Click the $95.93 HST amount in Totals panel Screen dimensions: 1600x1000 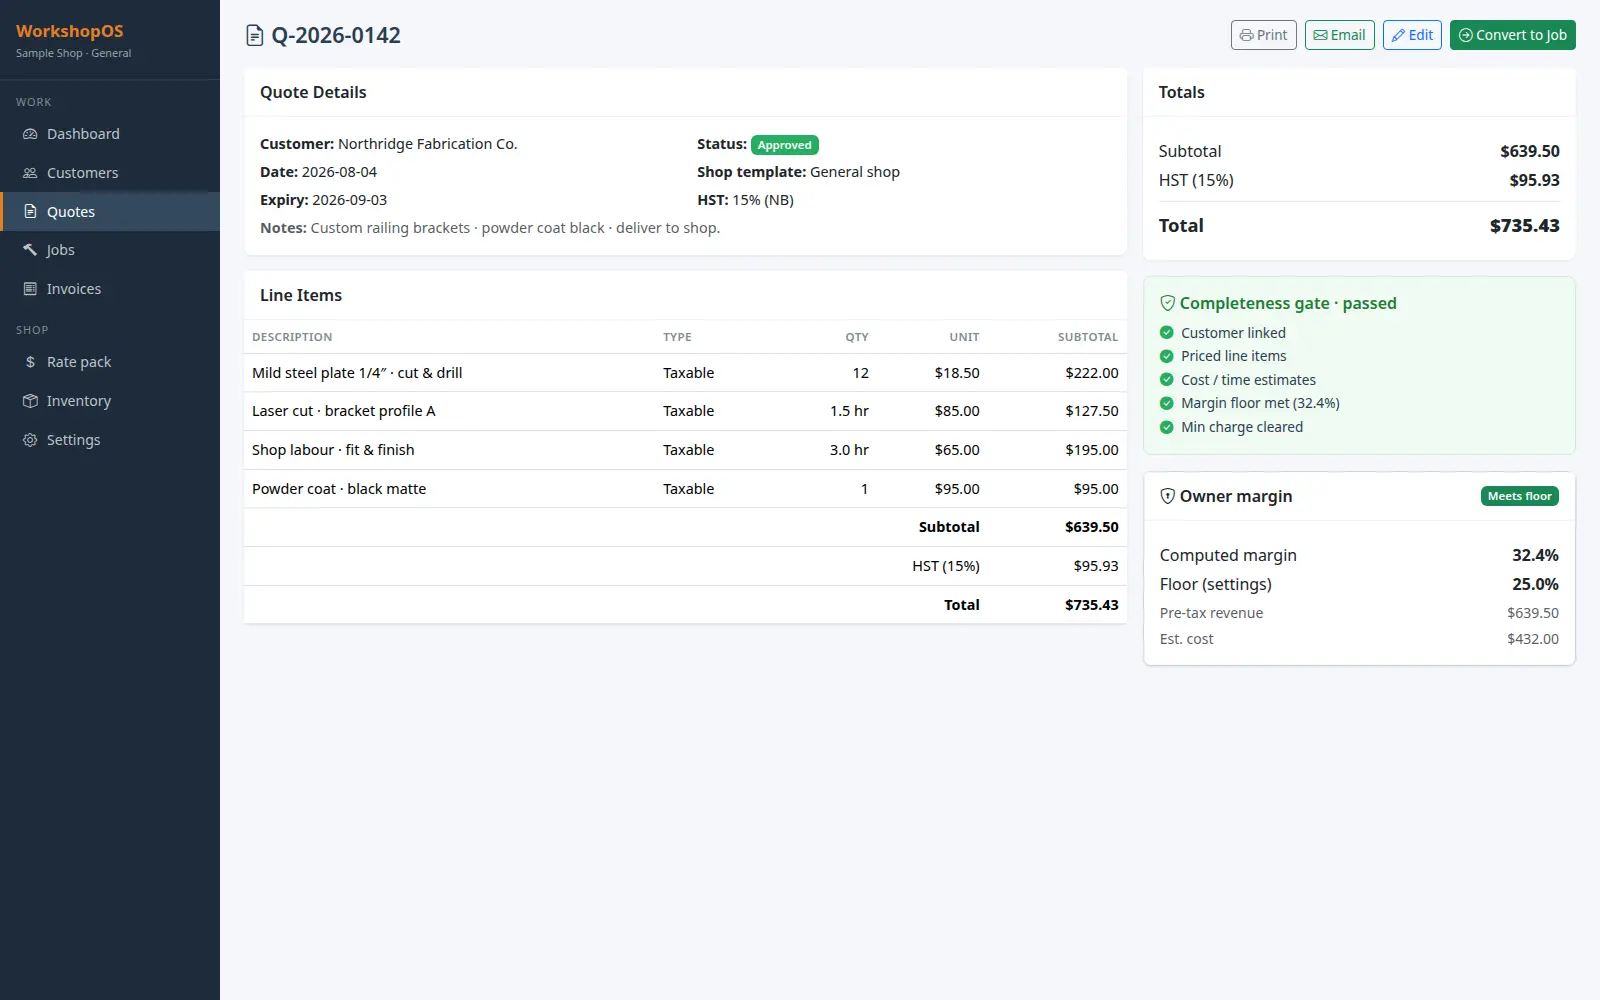(x=1534, y=180)
